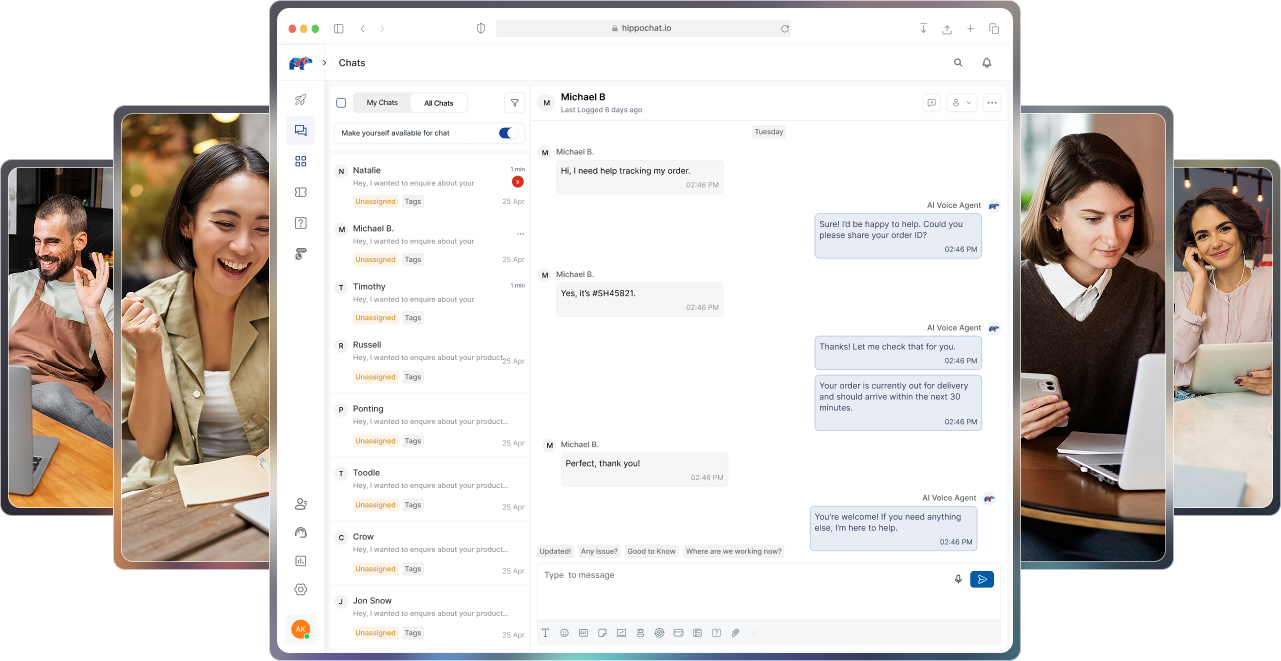Open the reports chart icon in sidebar
The image size is (1281, 661).
300,561
